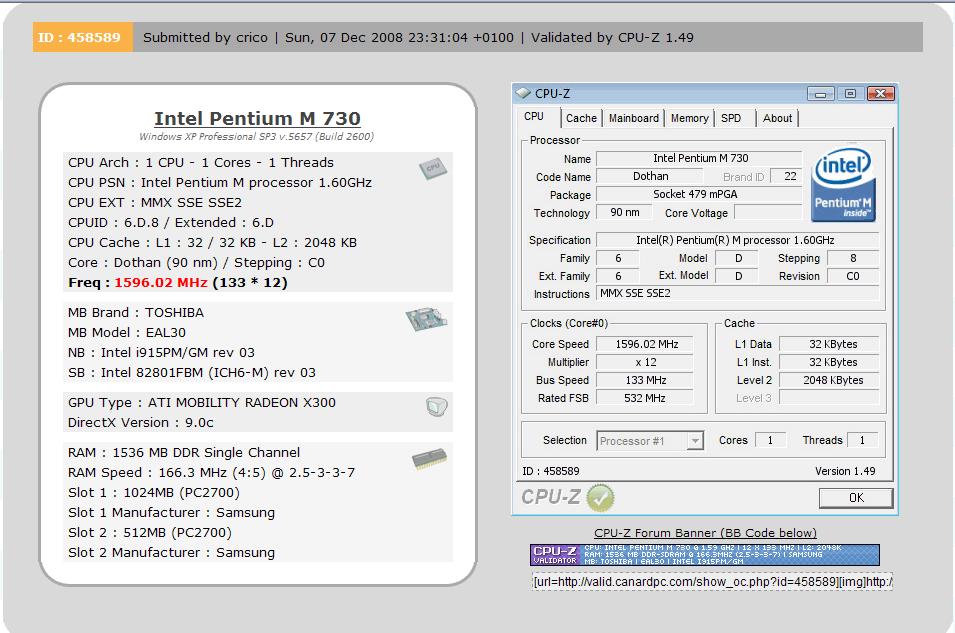Switch to the CPU tab
The width and height of the screenshot is (955, 633).
[x=534, y=116]
